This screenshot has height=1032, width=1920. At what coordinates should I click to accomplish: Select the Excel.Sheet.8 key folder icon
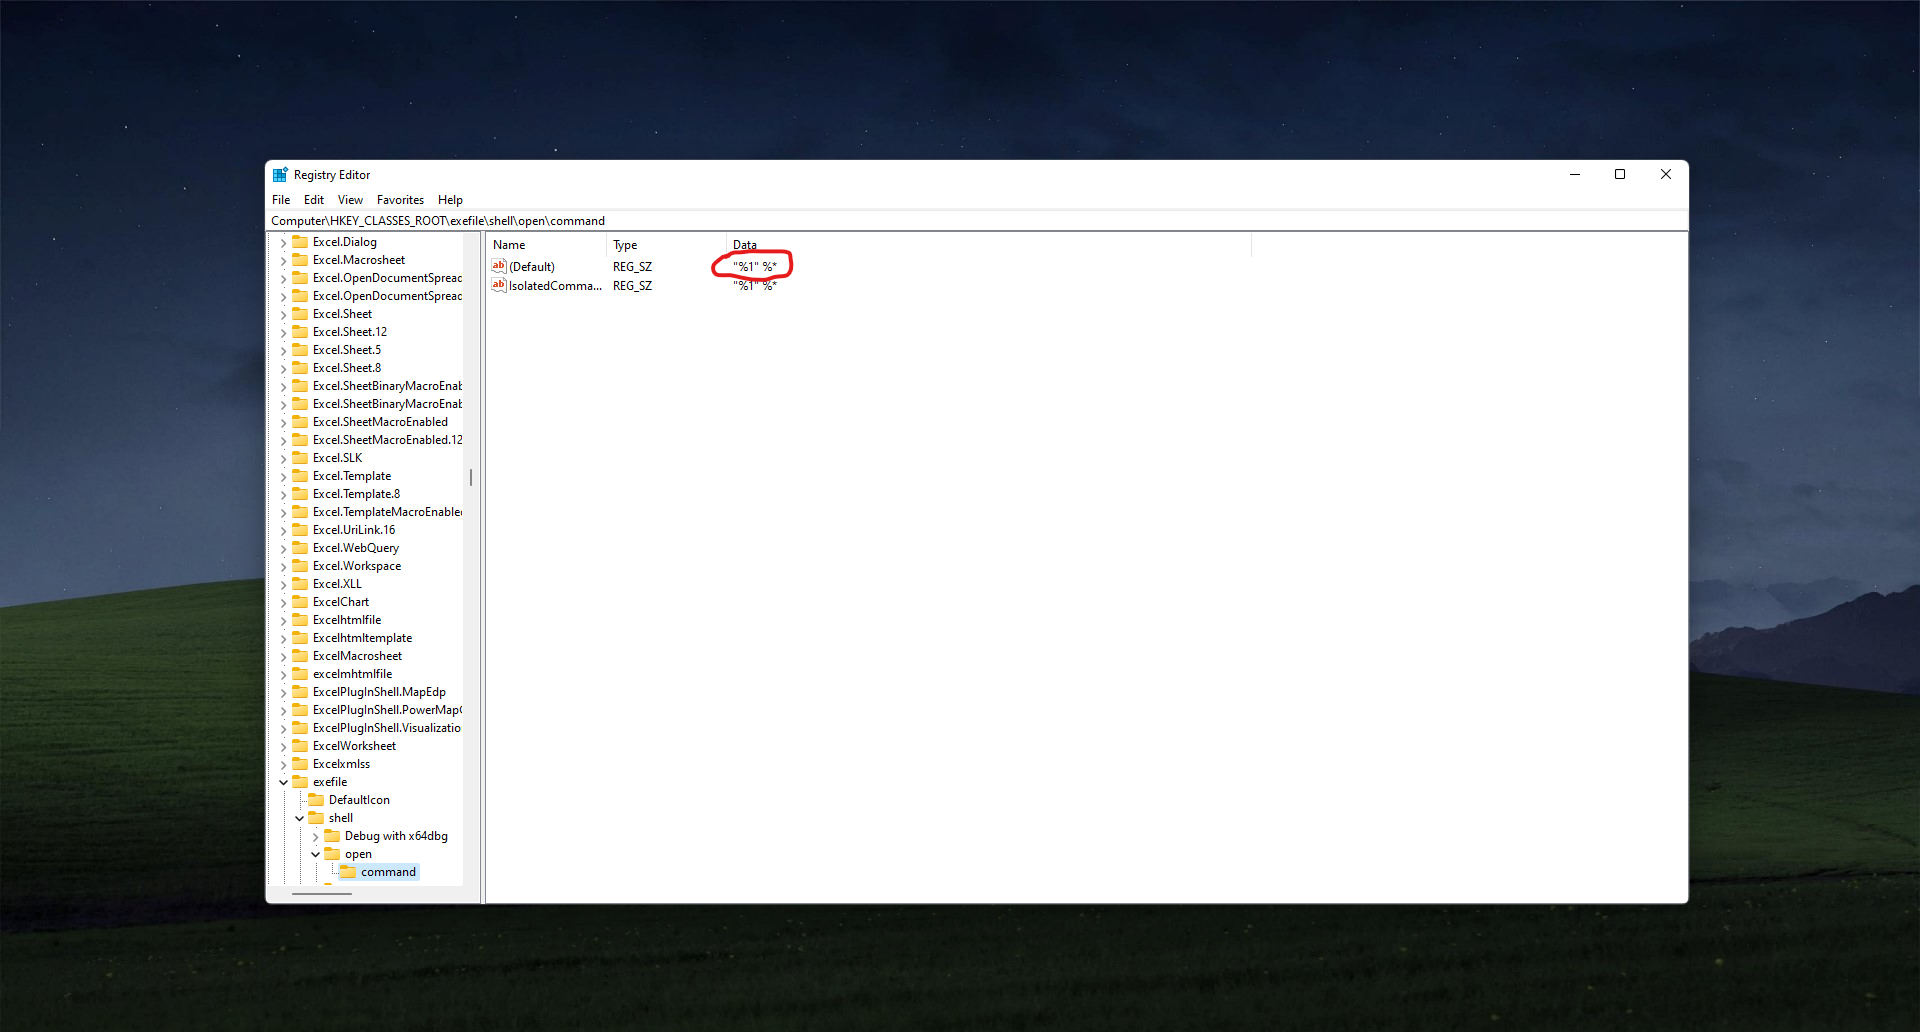coord(300,368)
